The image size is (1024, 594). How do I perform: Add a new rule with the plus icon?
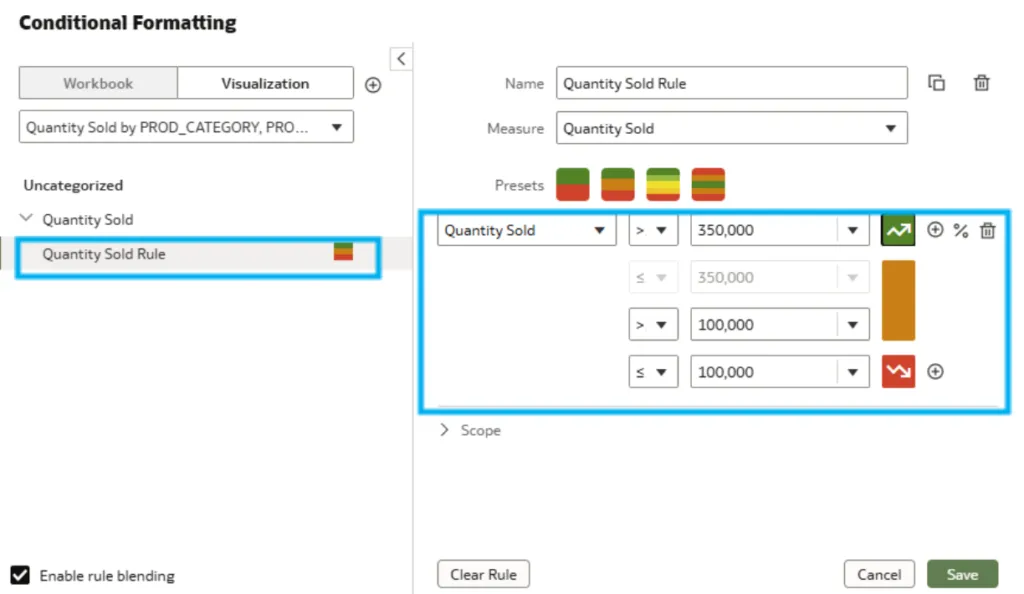[x=373, y=85]
